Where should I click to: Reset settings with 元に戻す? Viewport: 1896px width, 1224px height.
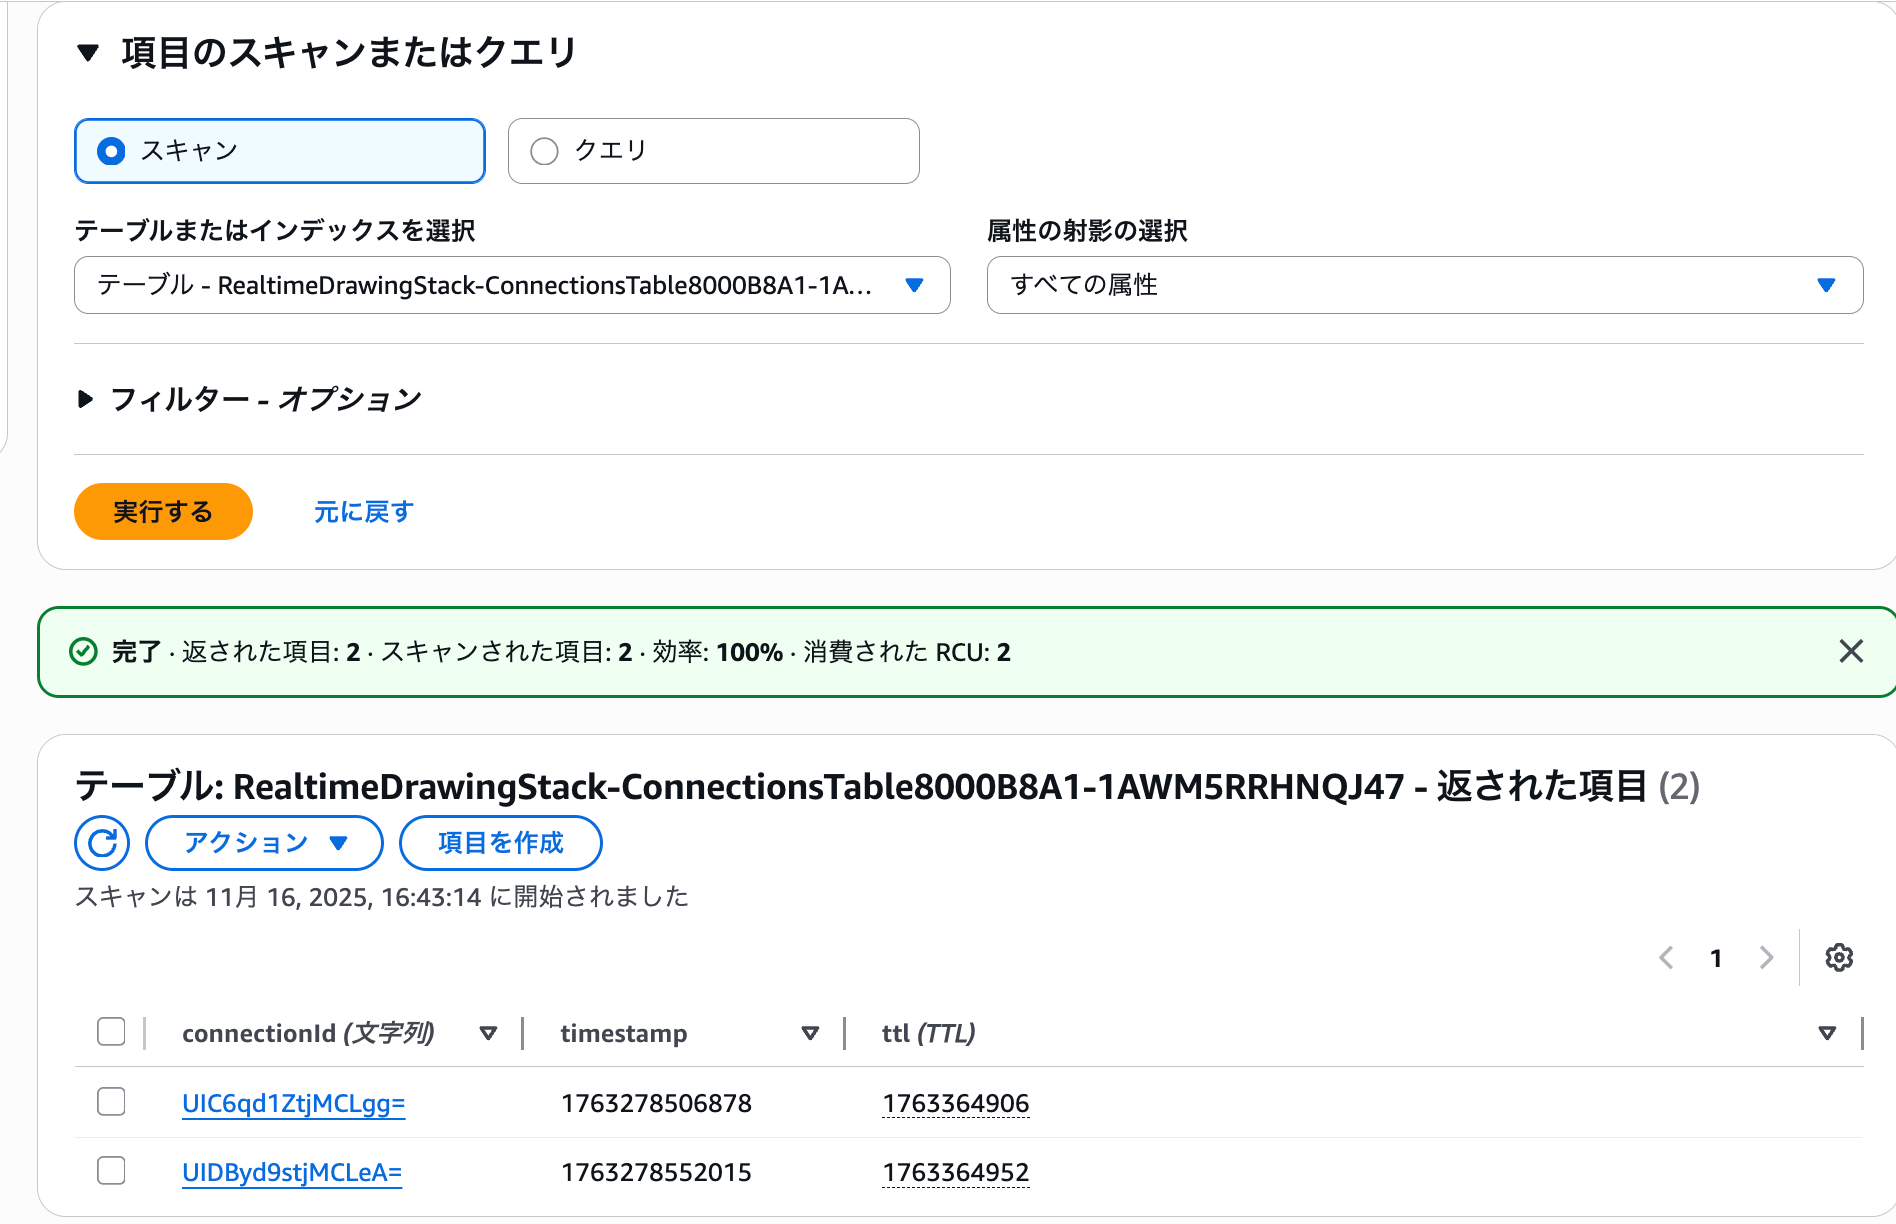[364, 511]
